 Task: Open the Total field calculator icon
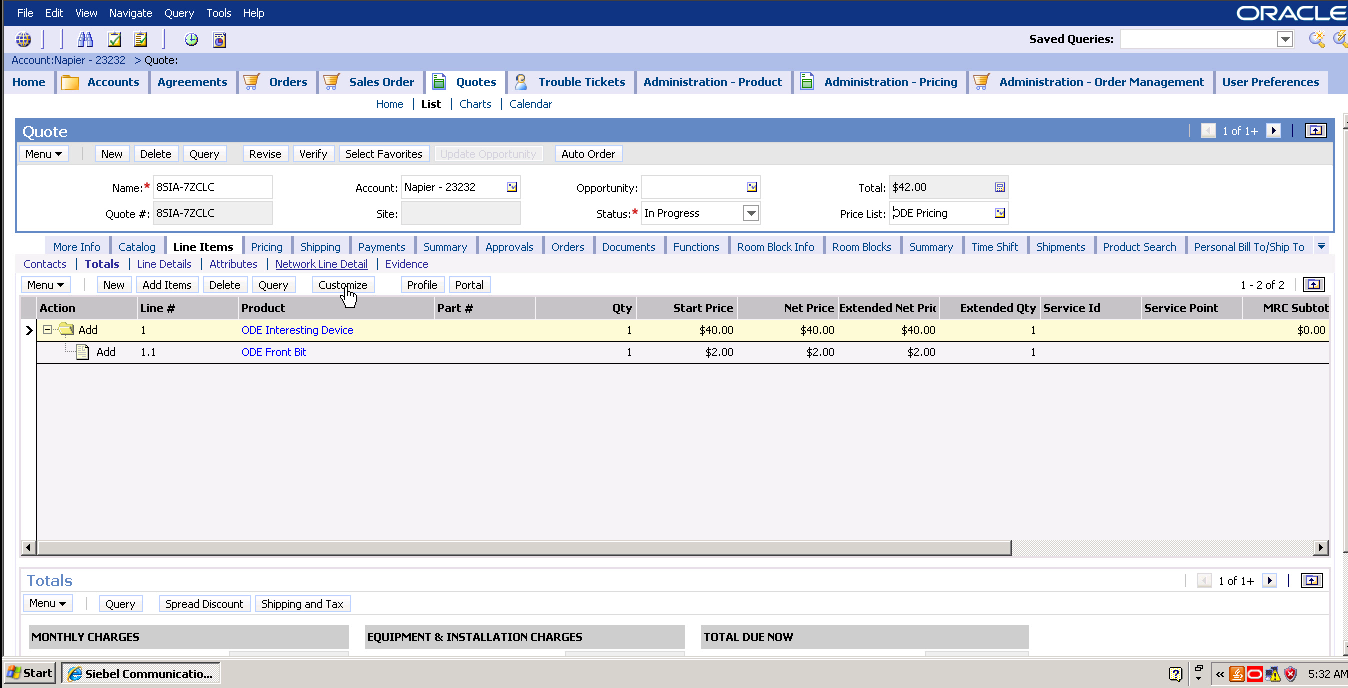point(1000,187)
